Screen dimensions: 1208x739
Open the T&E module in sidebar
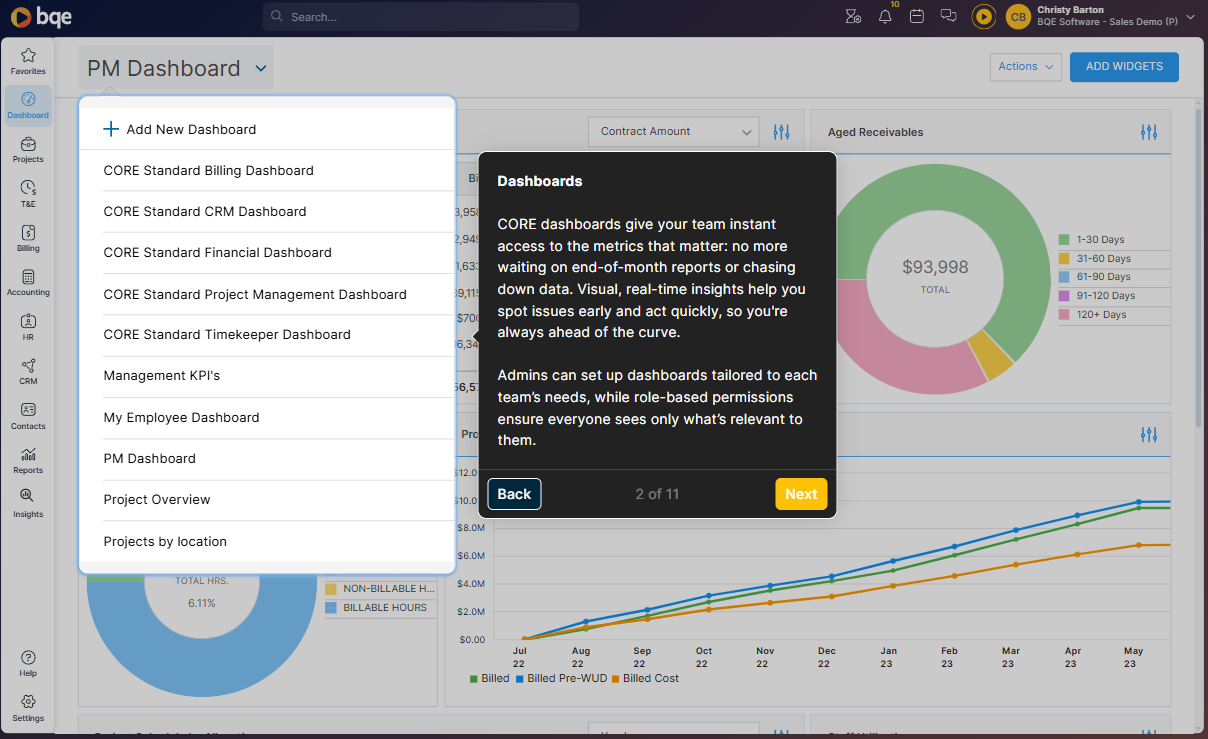28,193
